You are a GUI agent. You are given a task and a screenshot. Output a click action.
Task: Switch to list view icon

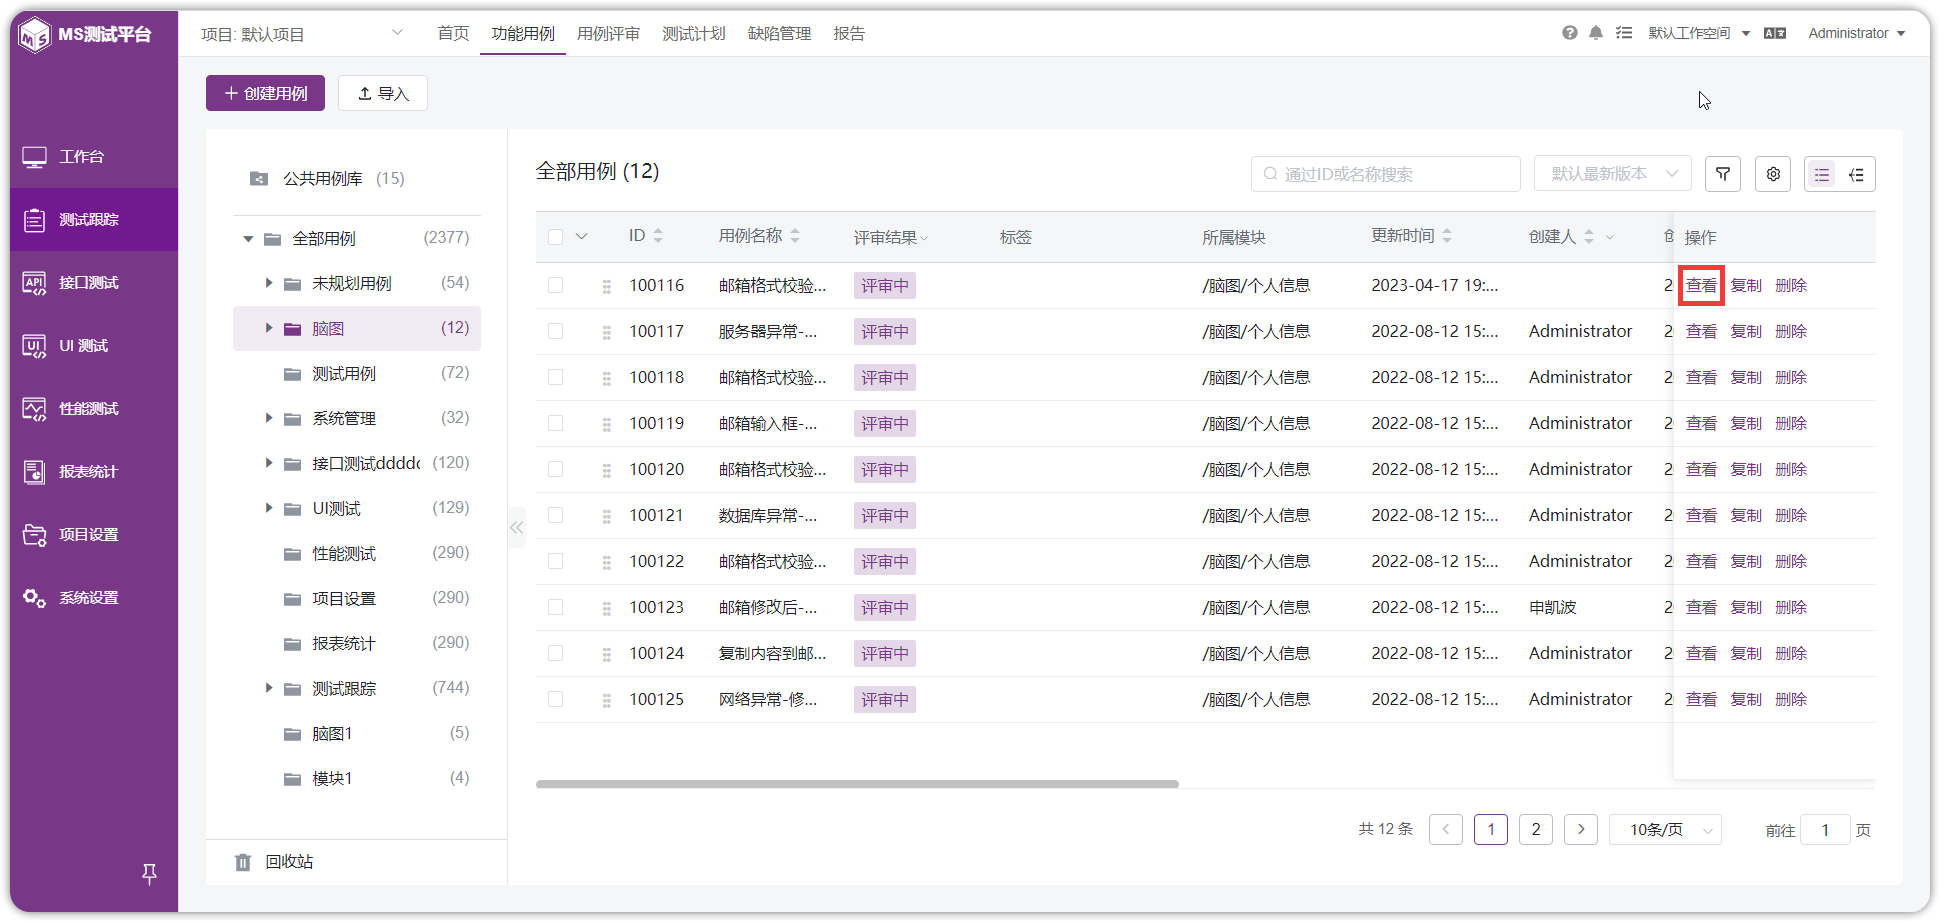[x=1822, y=174]
